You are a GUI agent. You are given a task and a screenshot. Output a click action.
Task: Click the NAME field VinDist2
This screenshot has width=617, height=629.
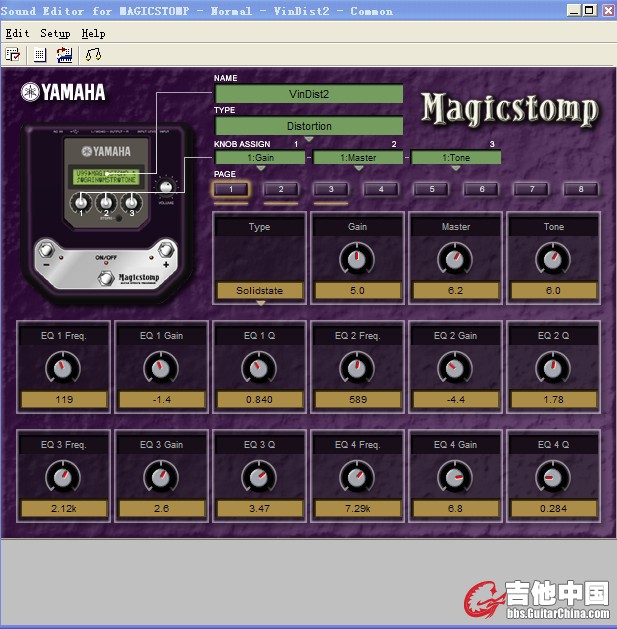pos(309,94)
